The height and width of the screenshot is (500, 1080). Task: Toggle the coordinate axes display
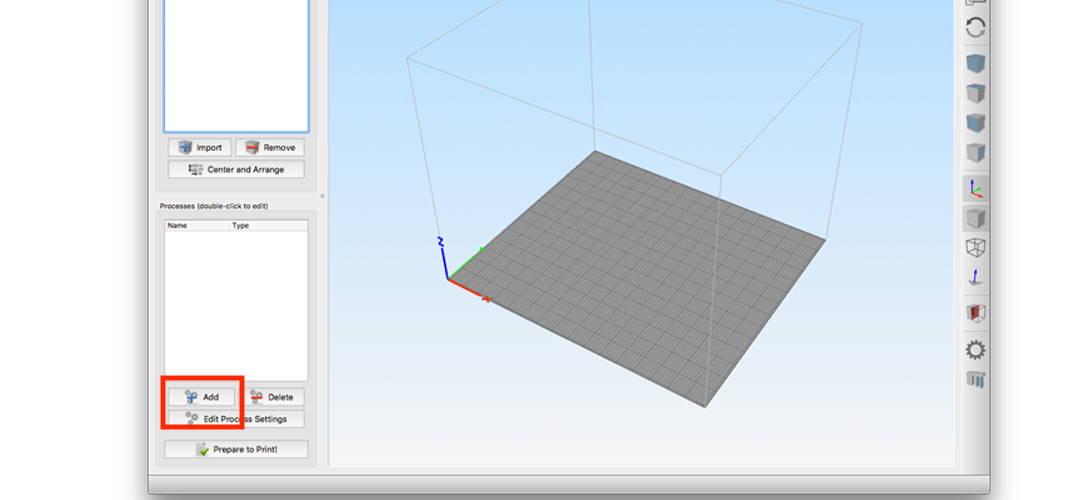[x=975, y=188]
